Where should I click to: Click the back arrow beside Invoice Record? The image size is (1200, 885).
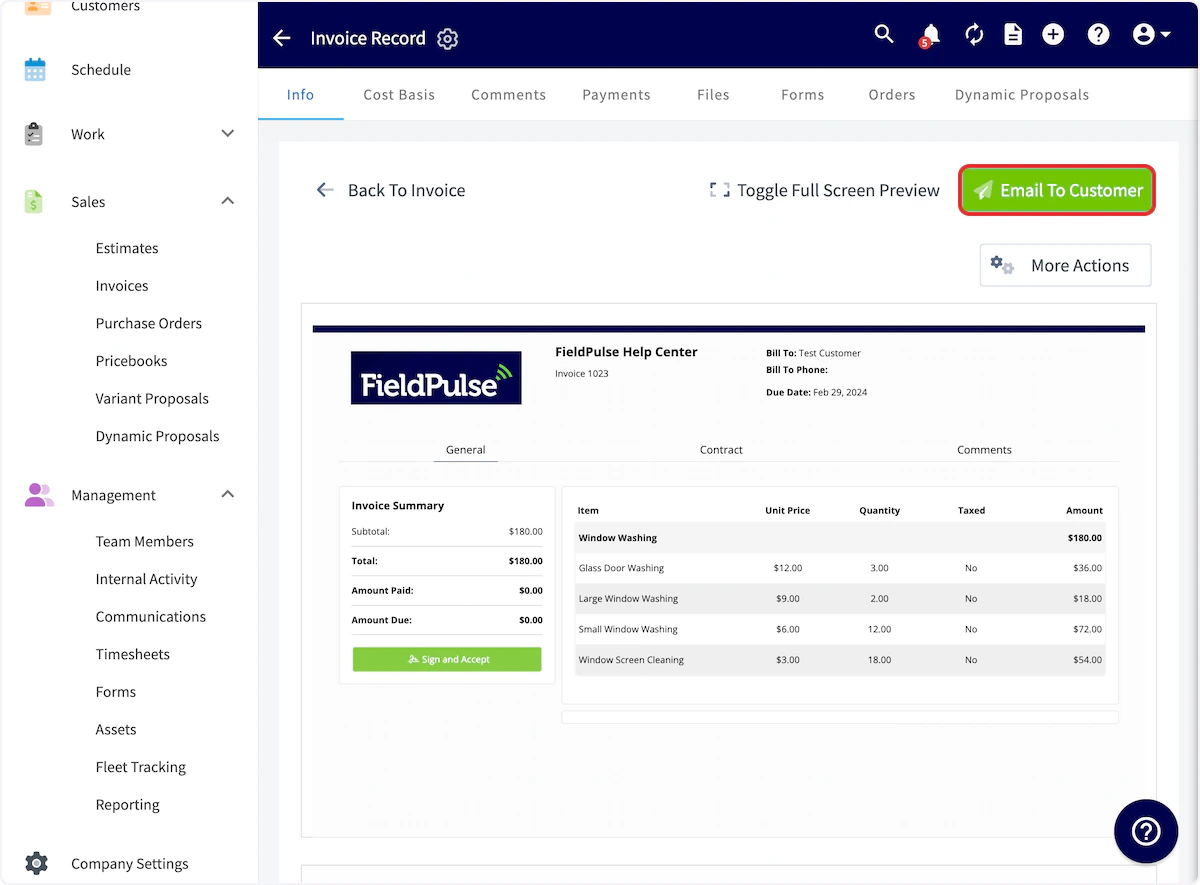[282, 38]
